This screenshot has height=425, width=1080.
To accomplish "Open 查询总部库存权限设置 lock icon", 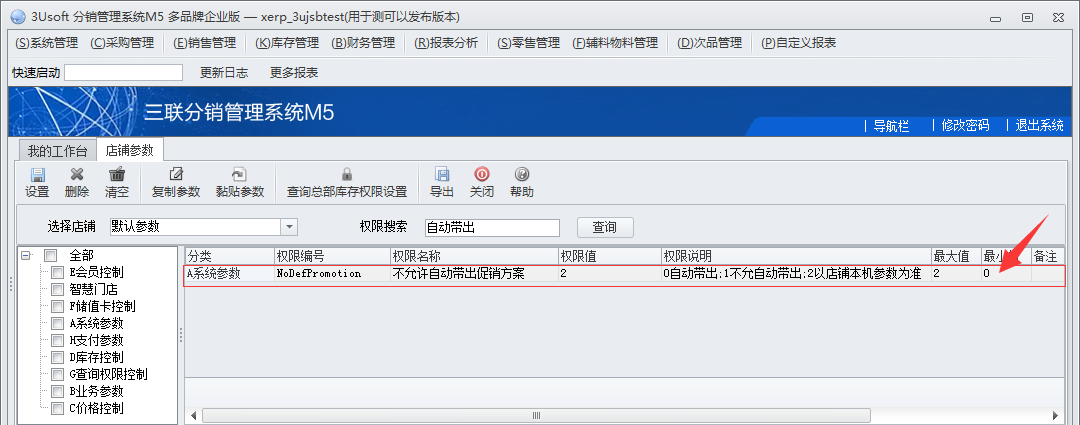I will (347, 175).
